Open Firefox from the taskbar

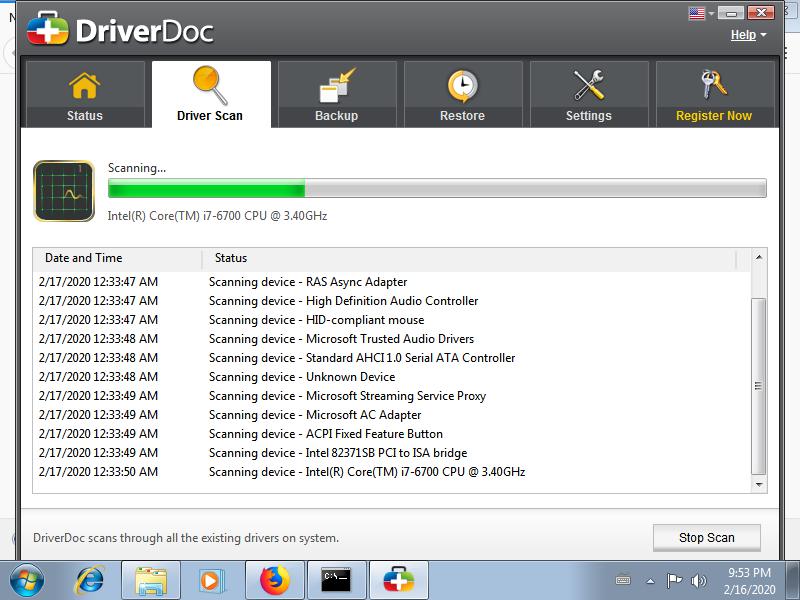(x=274, y=581)
